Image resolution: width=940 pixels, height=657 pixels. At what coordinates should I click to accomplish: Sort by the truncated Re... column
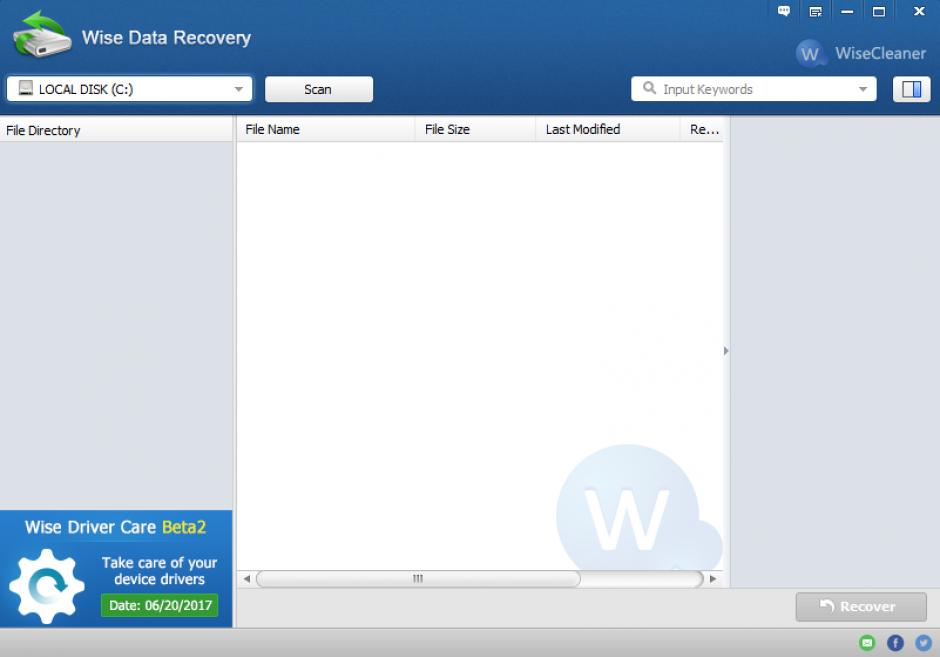tap(702, 129)
